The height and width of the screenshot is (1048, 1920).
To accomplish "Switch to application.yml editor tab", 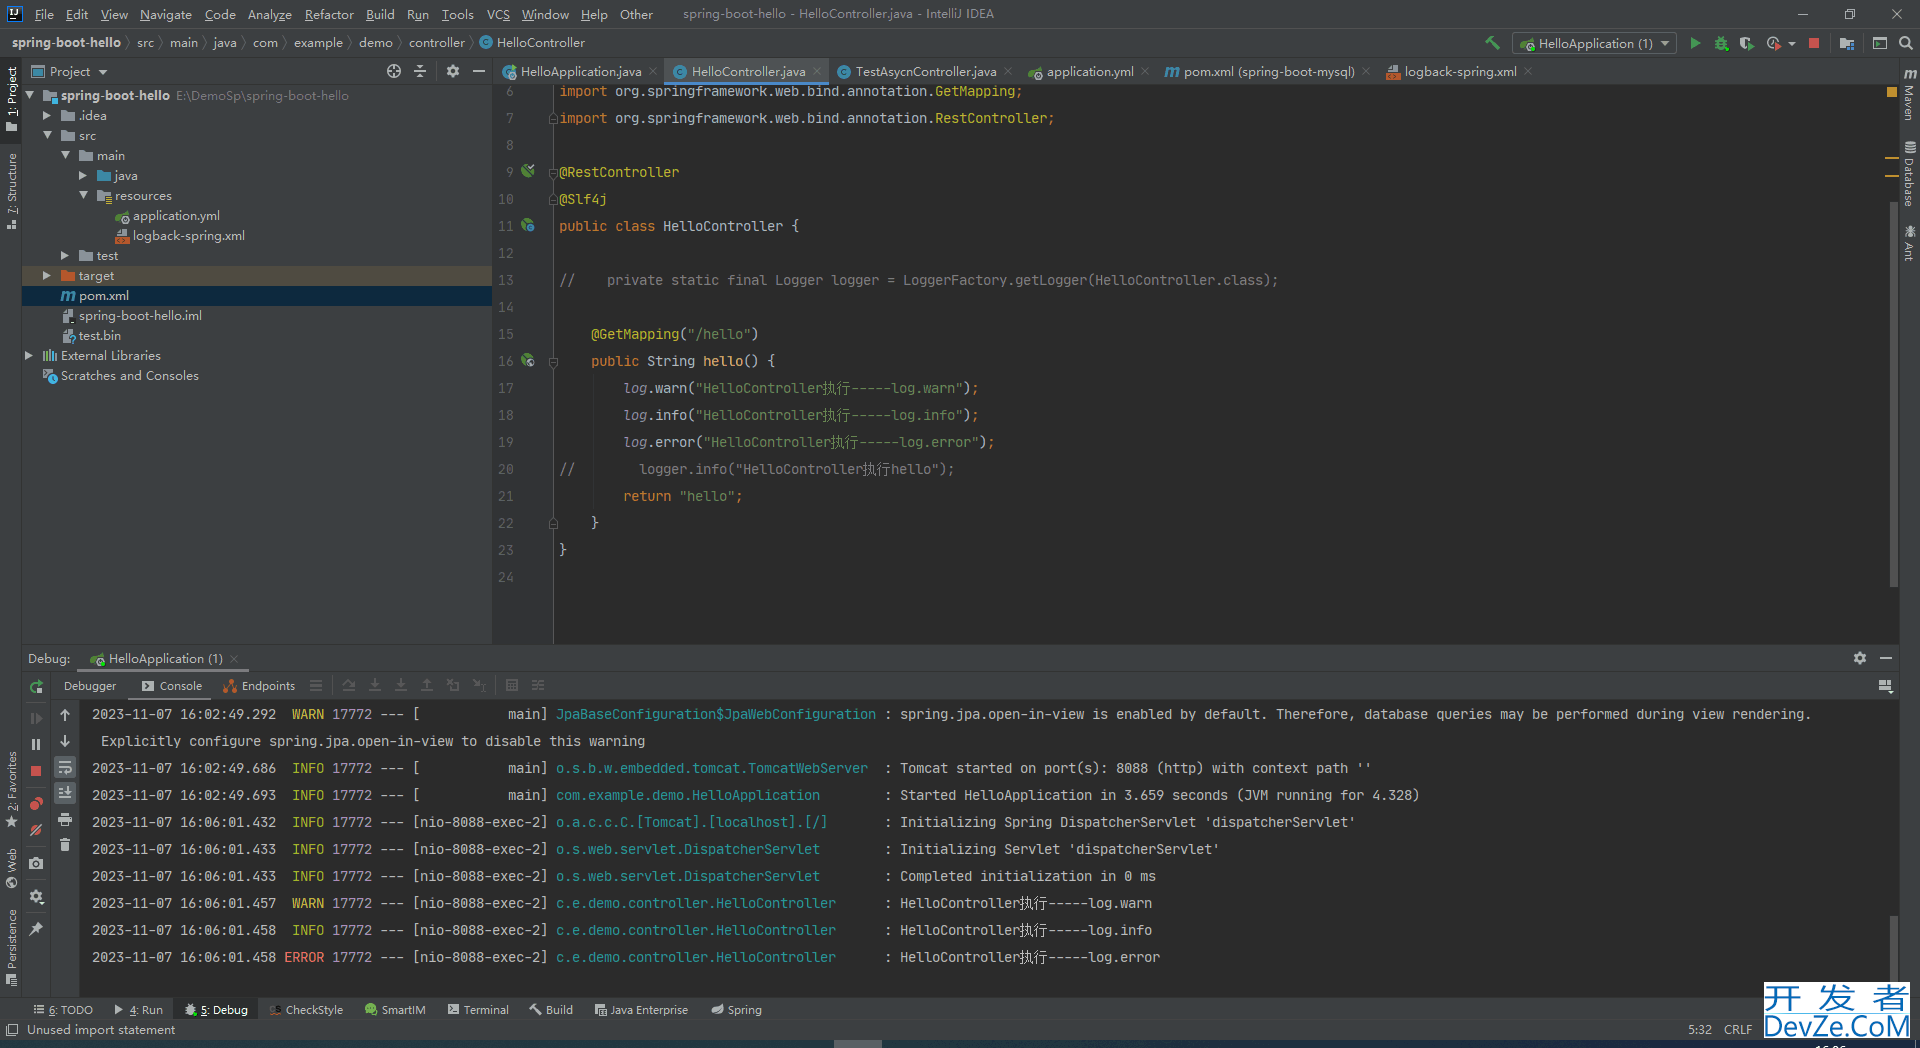I will [x=1089, y=71].
